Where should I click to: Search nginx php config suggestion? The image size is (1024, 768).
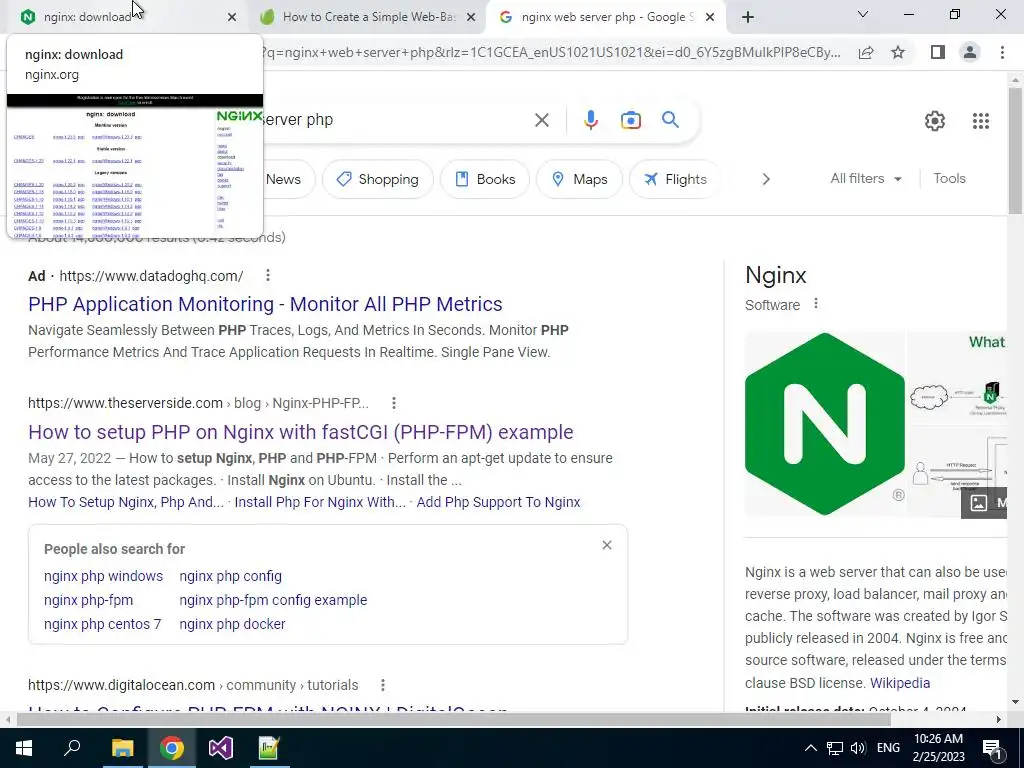231,576
